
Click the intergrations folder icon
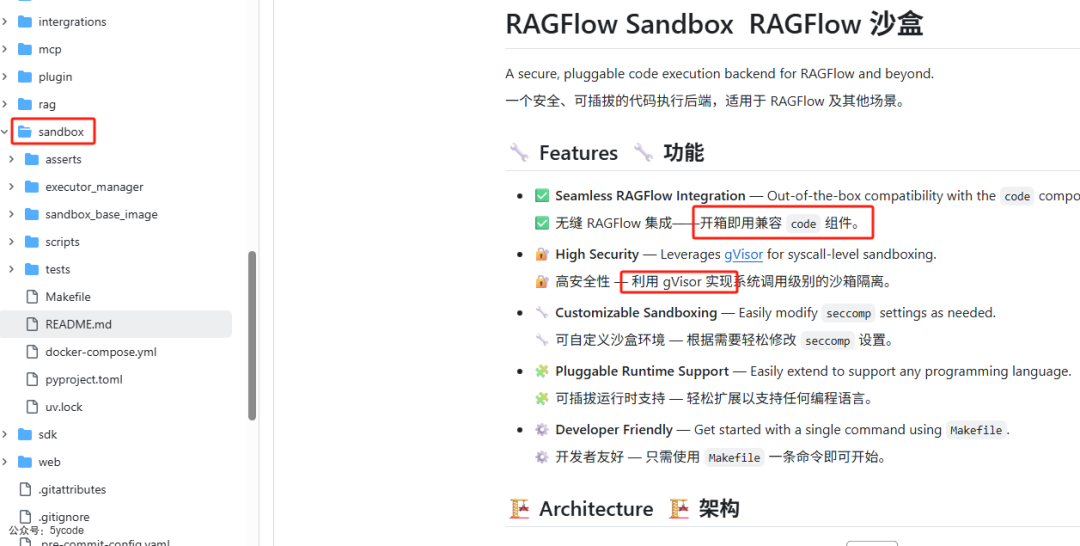[25, 21]
